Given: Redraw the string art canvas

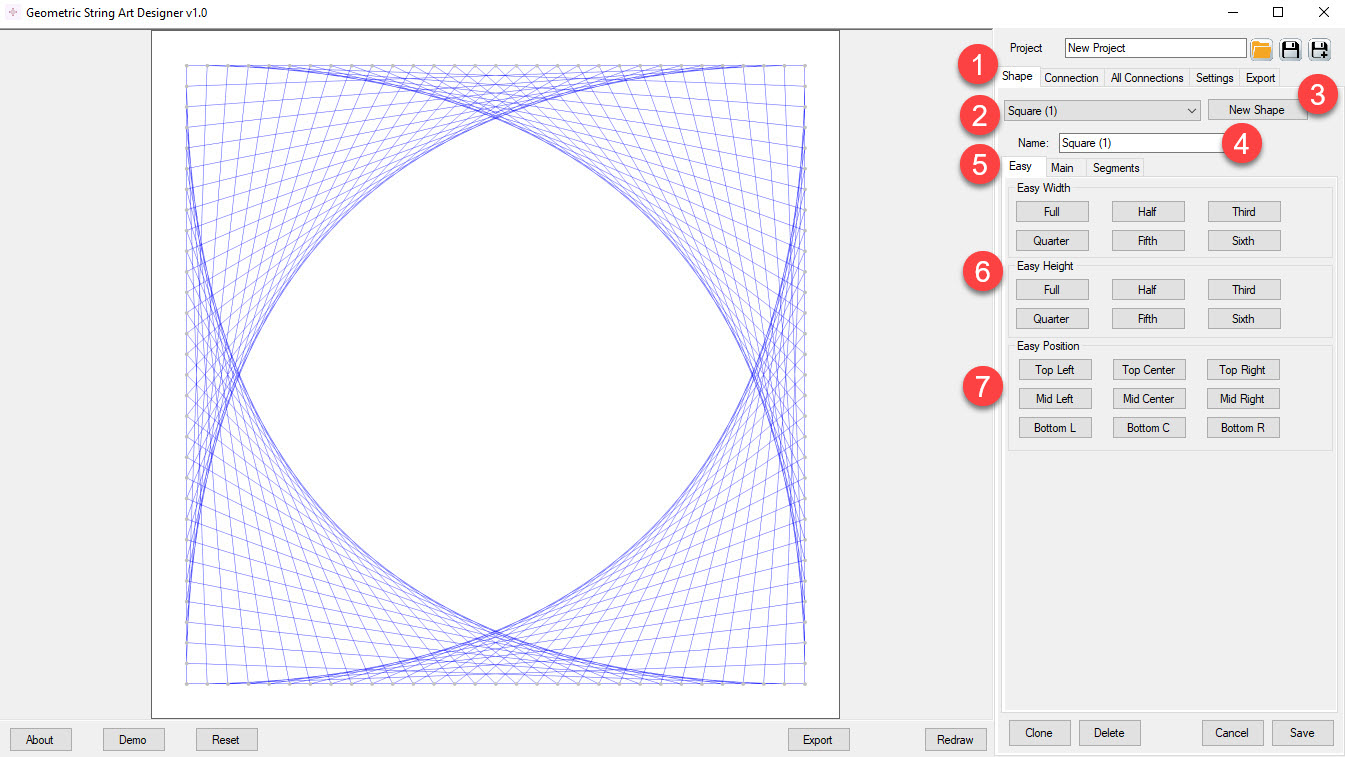Looking at the screenshot, I should click(x=956, y=740).
